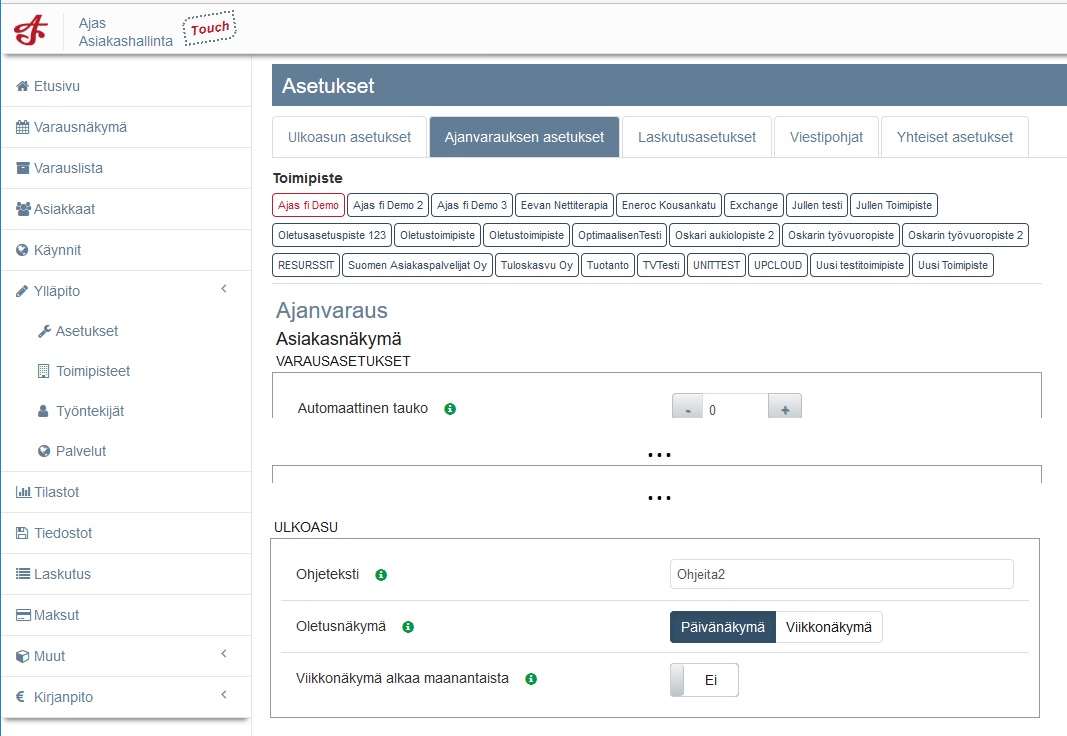Screen dimensions: 1067x736
Task: Click the wrench icon for Asetukset
Action: [x=43, y=331]
